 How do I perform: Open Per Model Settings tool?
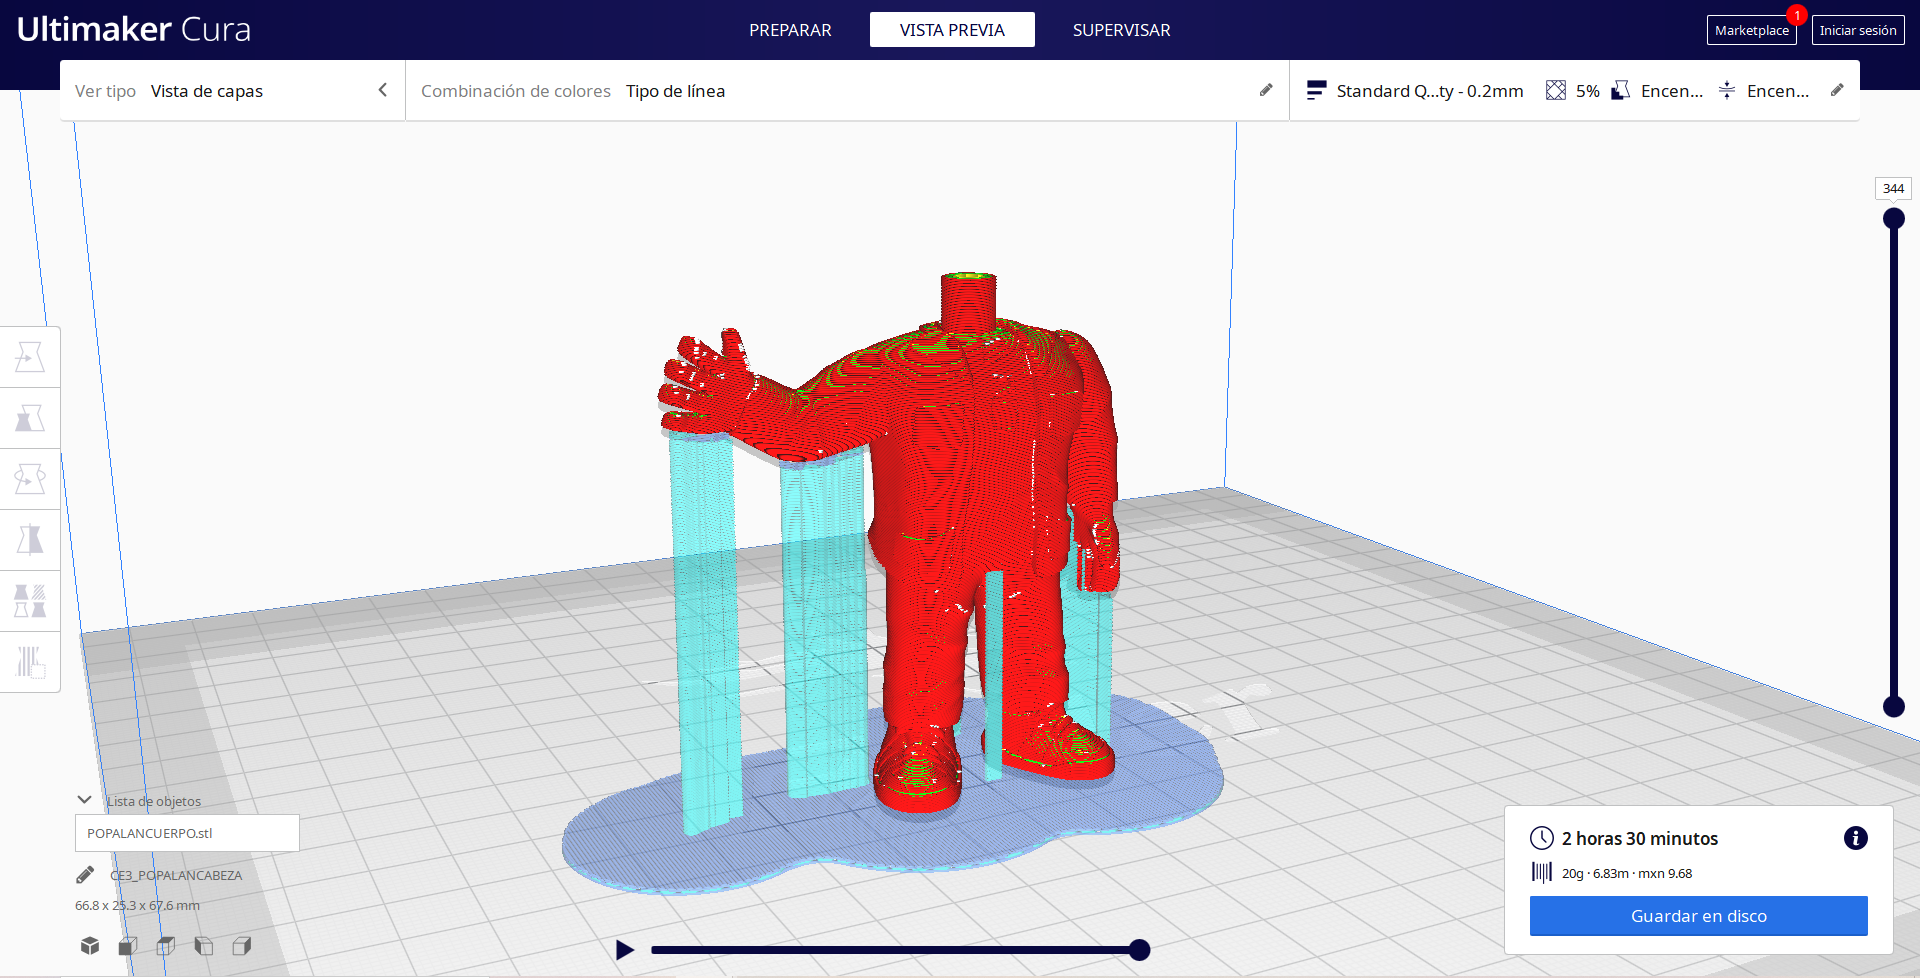coord(30,601)
